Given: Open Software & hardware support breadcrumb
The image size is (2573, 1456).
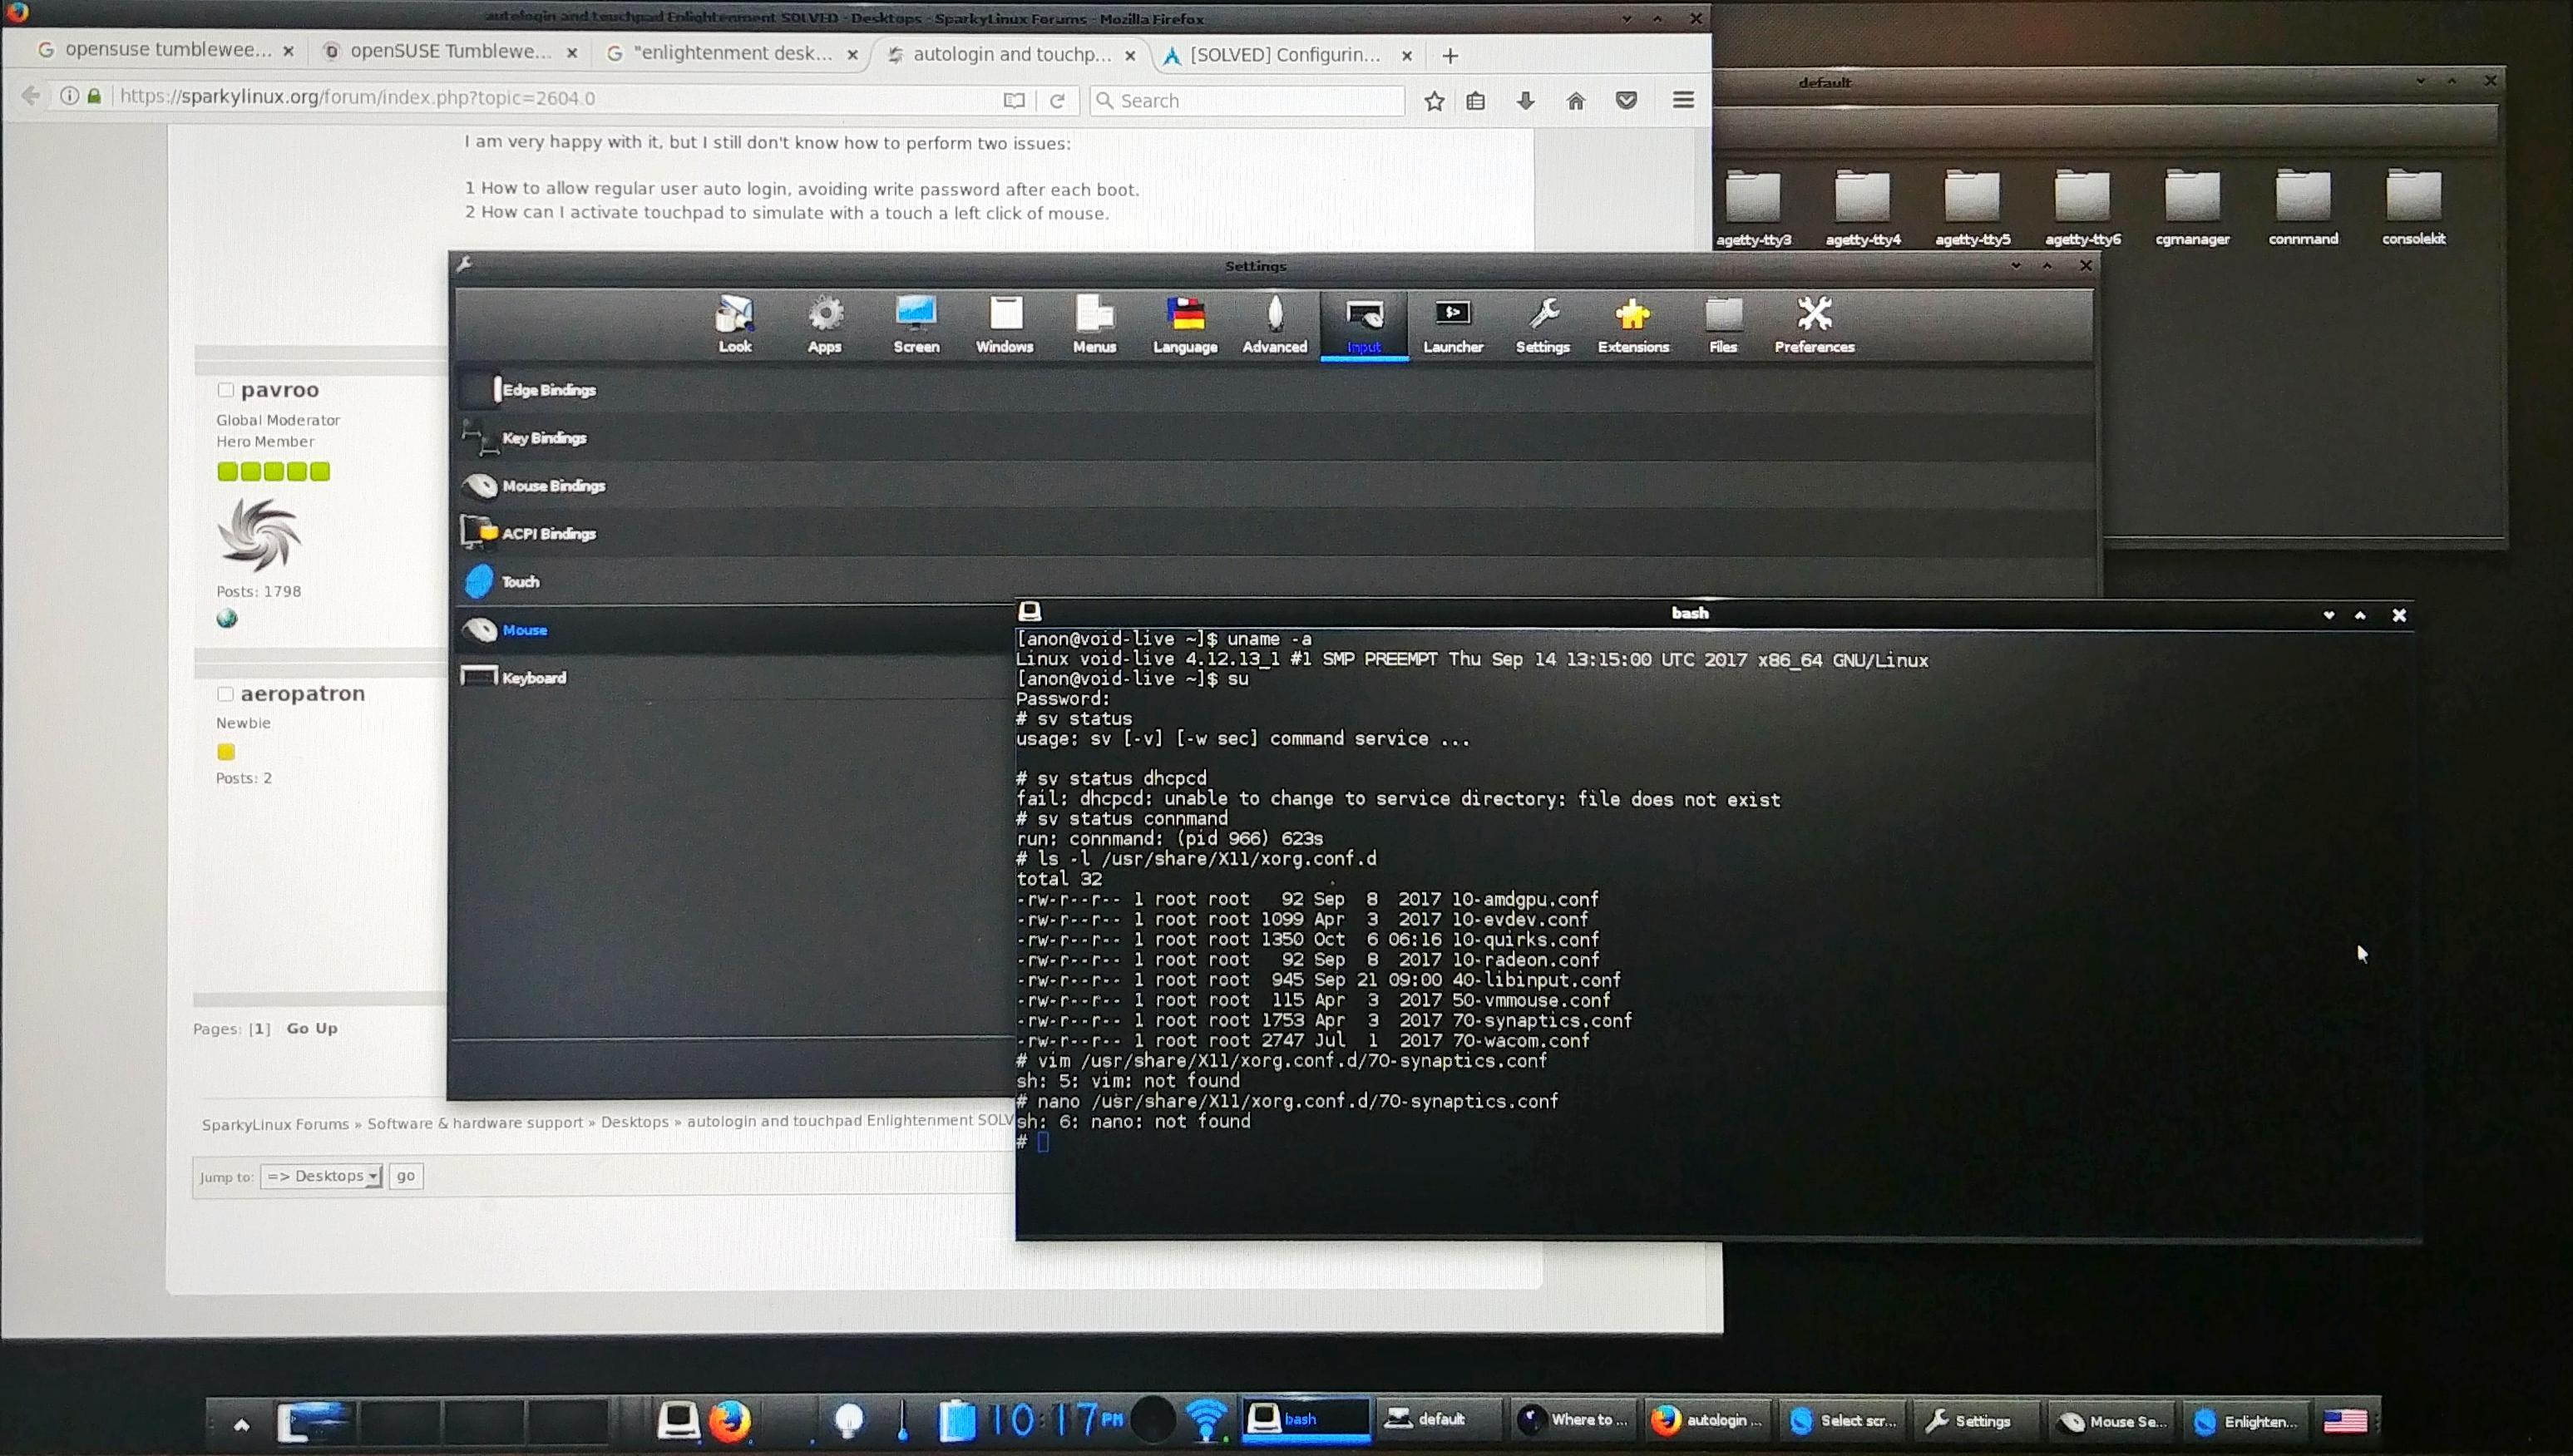Looking at the screenshot, I should (474, 1123).
